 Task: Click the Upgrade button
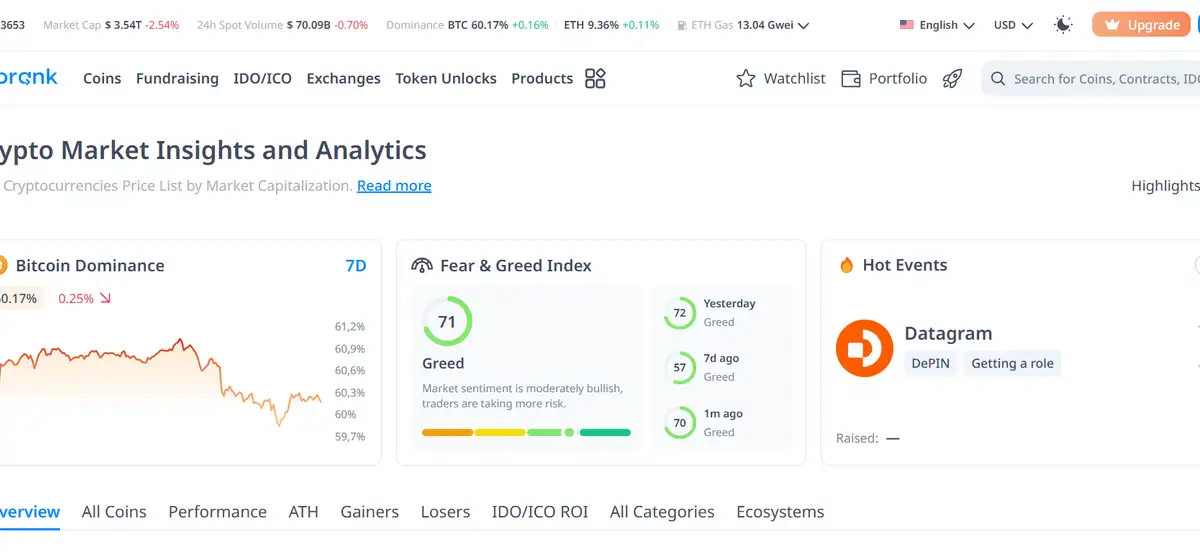[x=1141, y=25]
